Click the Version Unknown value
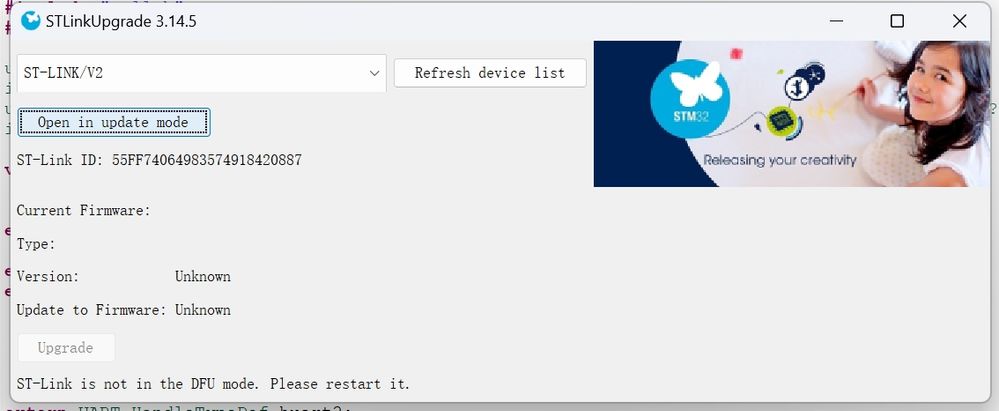 (x=203, y=276)
